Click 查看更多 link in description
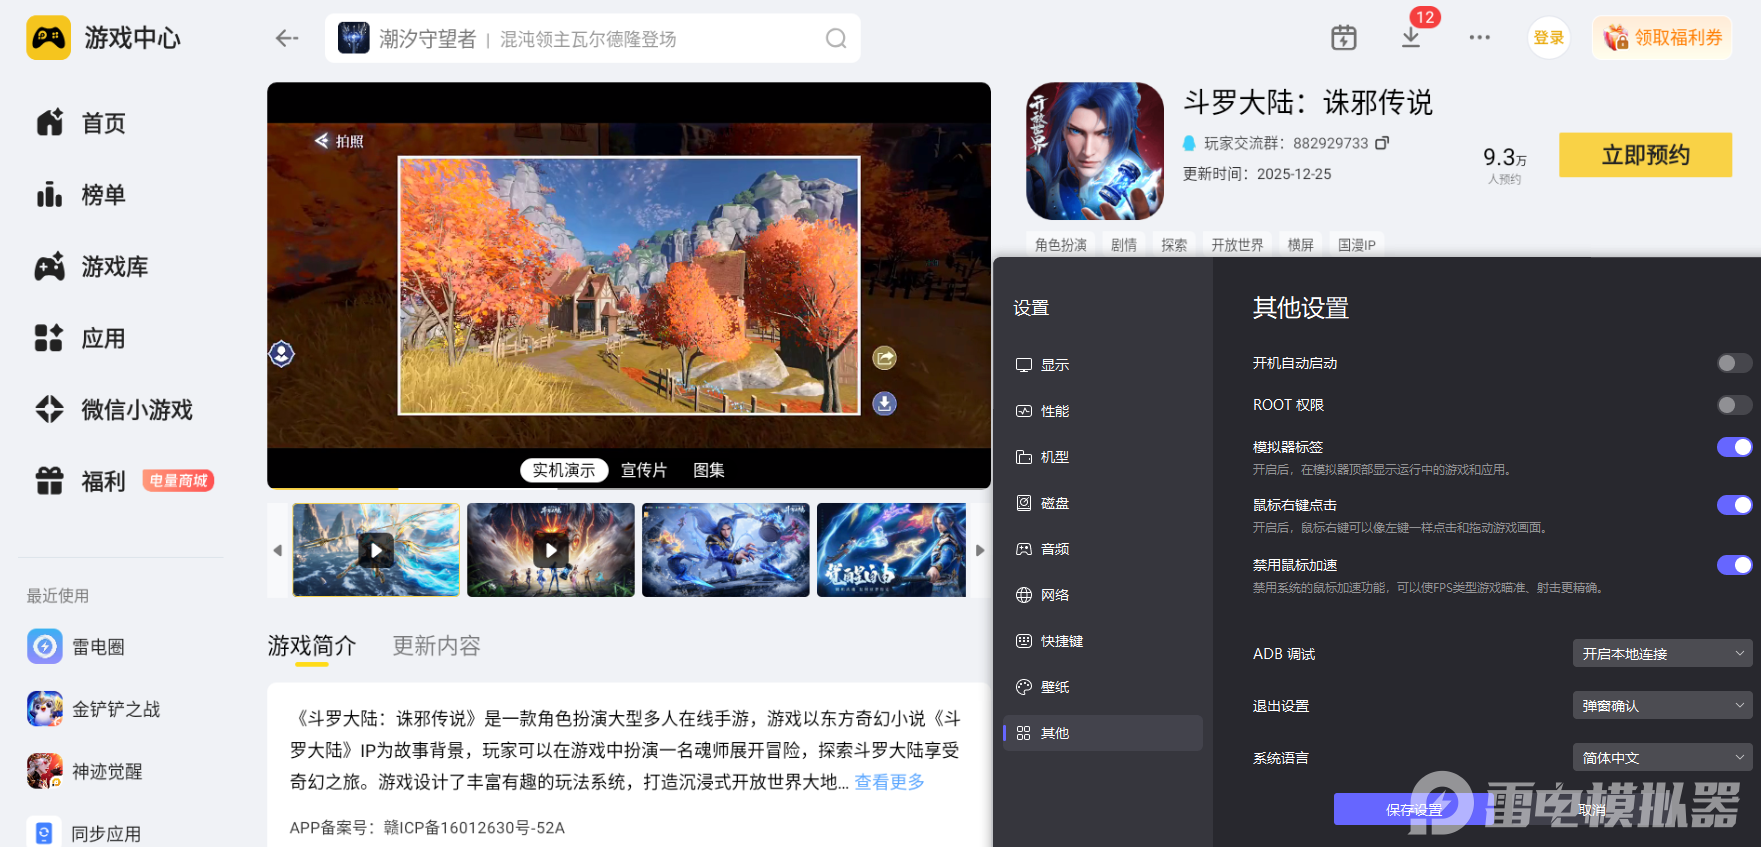Screen dimensions: 1761x847 (889, 782)
